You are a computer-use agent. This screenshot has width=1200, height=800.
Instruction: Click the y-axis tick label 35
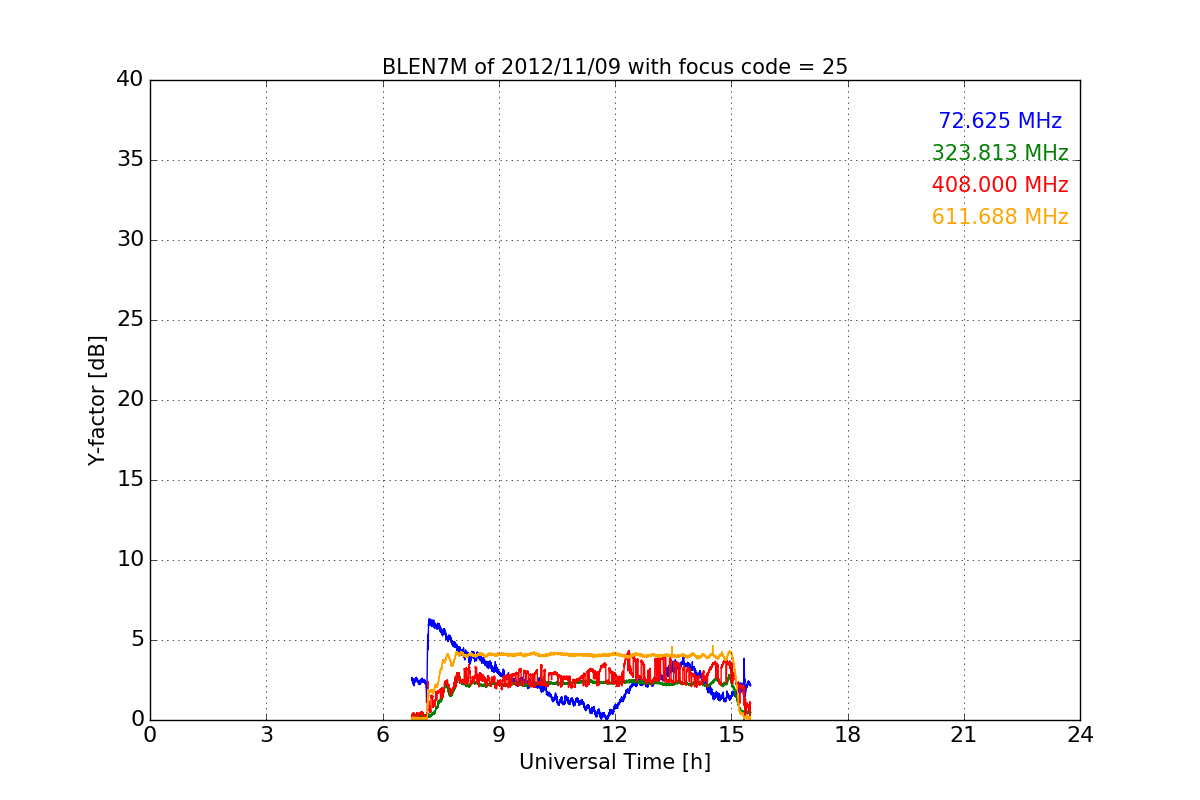(129, 160)
